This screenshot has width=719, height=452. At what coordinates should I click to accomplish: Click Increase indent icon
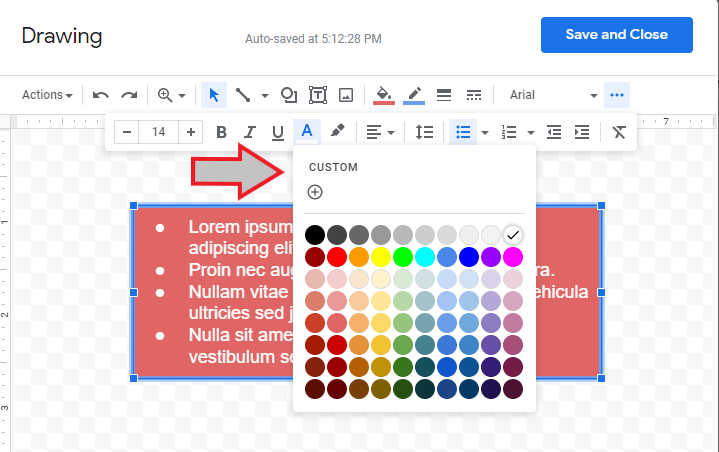point(582,132)
